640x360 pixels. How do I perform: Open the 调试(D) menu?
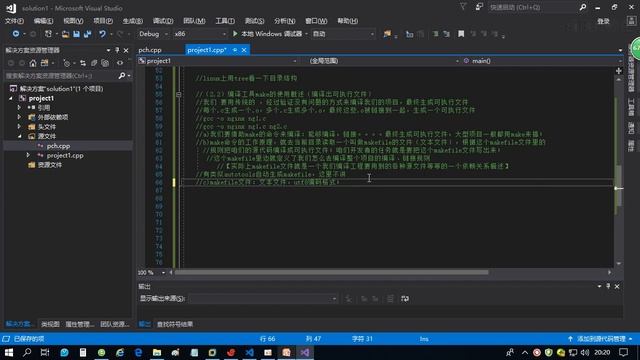coord(163,21)
